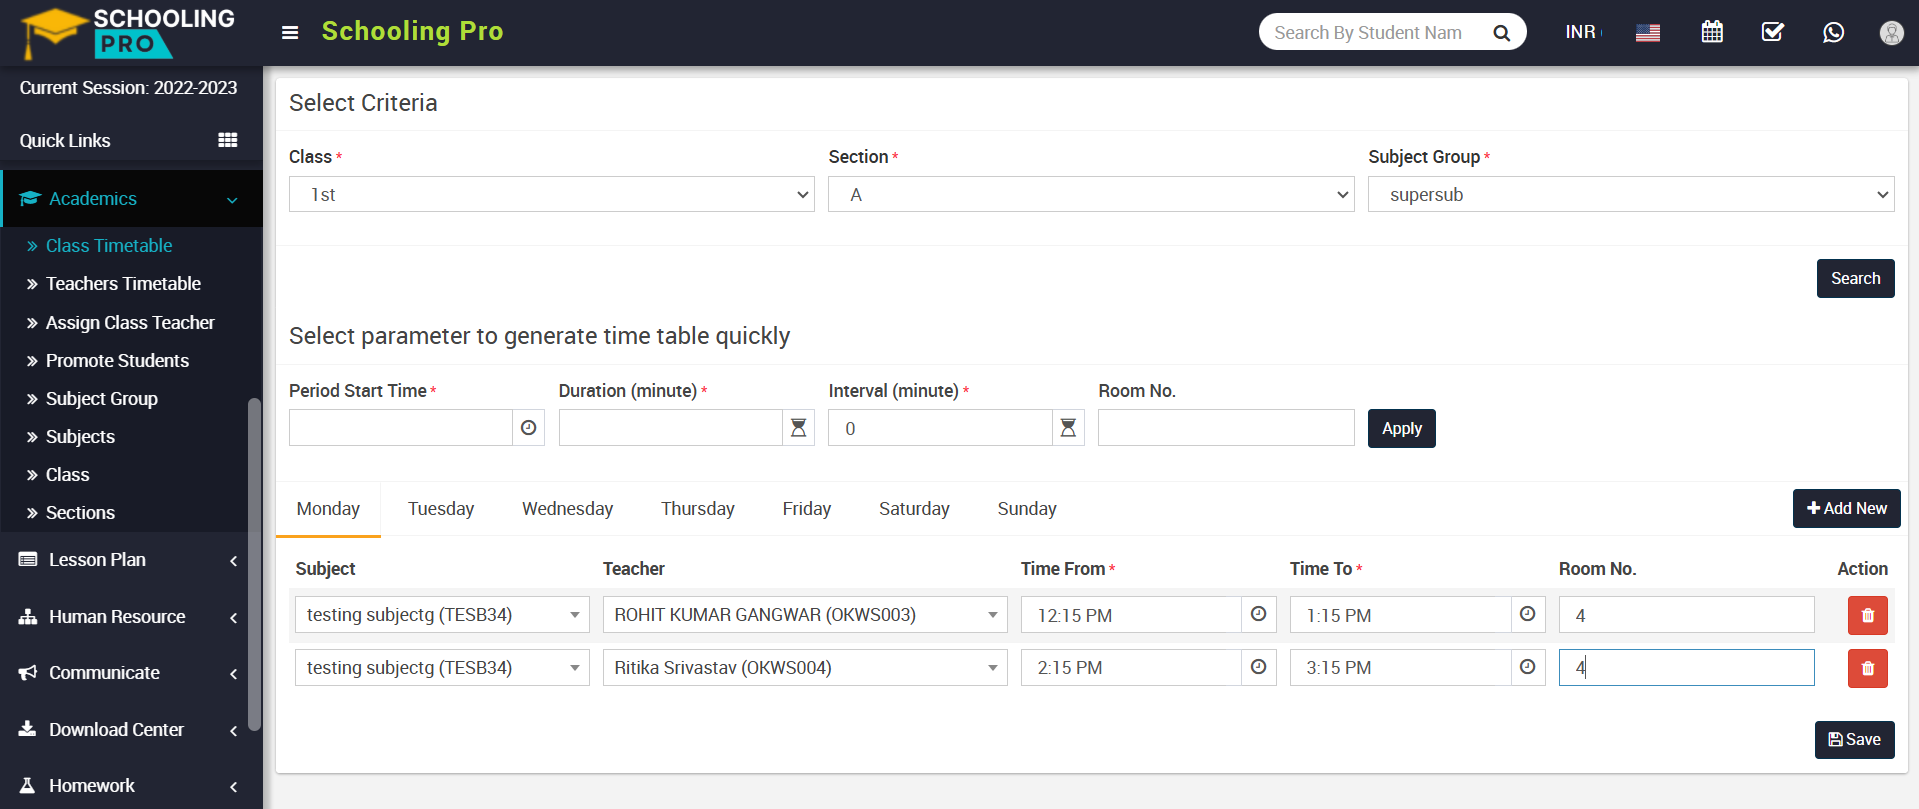The width and height of the screenshot is (1919, 809).
Task: Click the Interval hourglass icon
Action: (1068, 428)
